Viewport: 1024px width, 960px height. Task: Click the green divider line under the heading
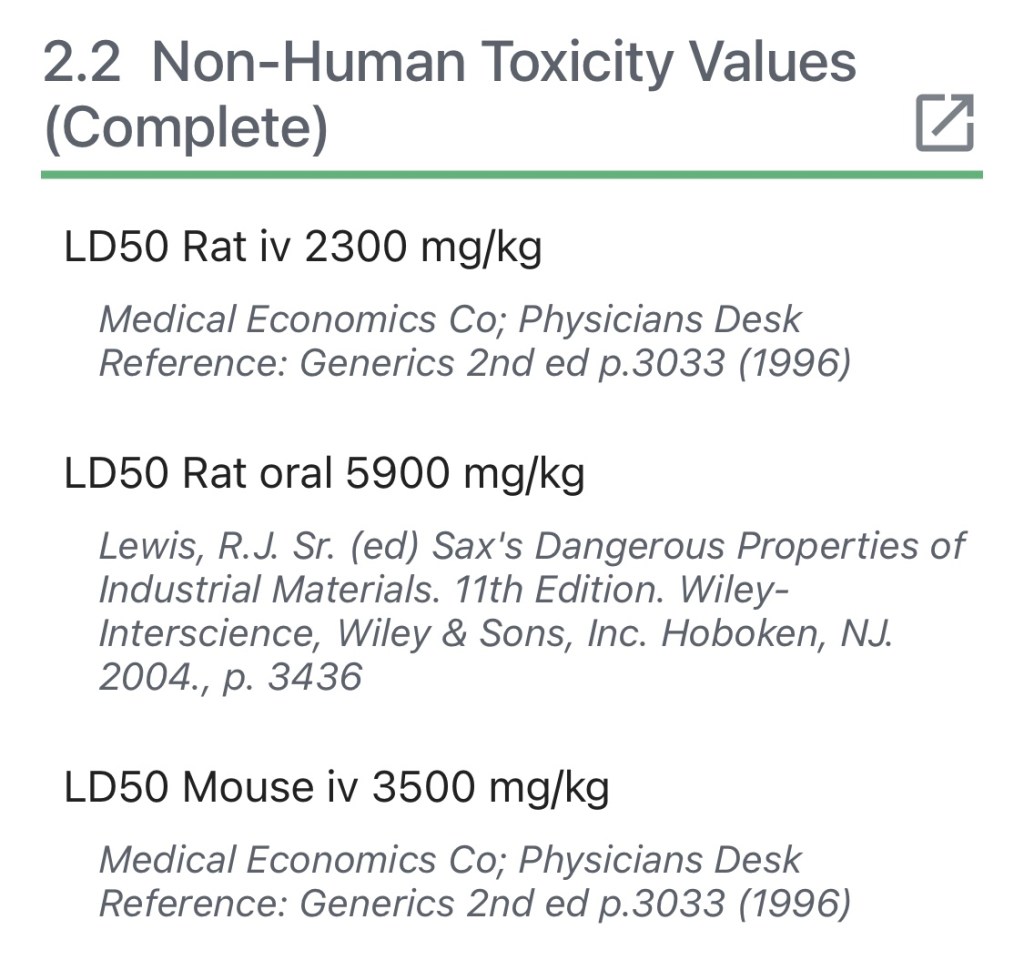[x=511, y=175]
